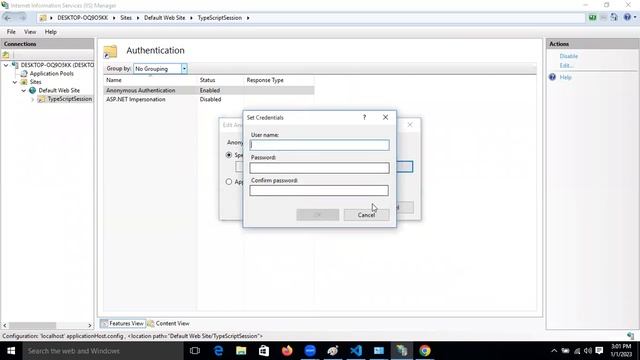Viewport: 640px width, 360px height.
Task: Collapse the DESKTOP-OQ9O5KK server node
Action: [6, 65]
